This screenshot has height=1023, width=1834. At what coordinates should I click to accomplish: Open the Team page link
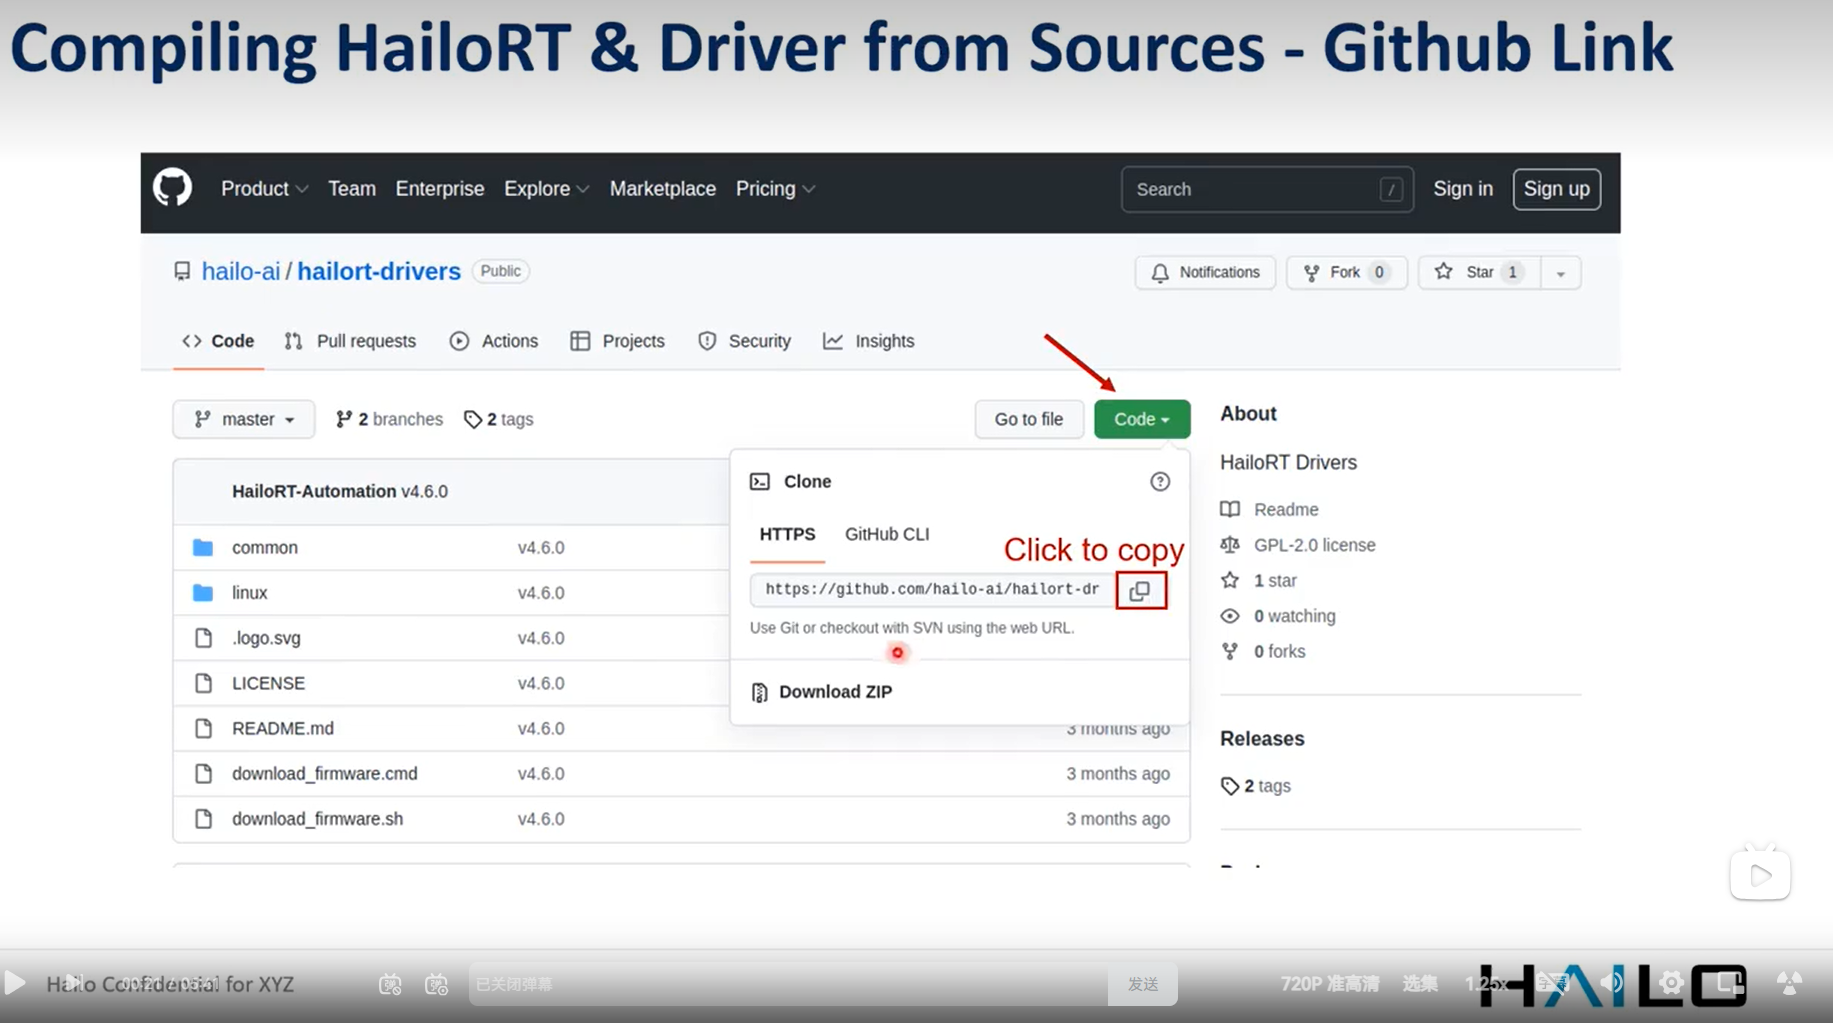(352, 189)
